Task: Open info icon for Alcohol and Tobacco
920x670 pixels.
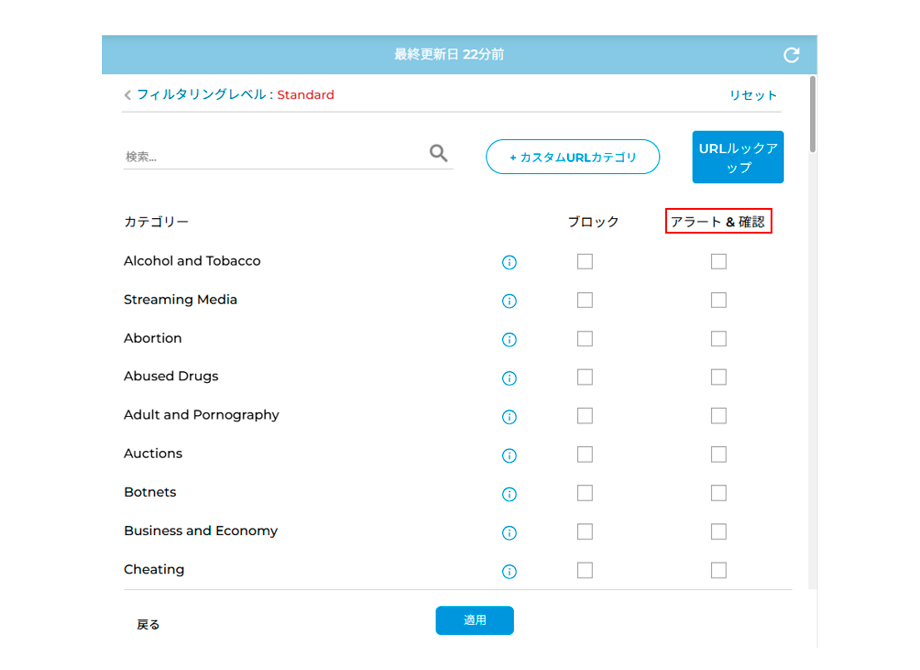Action: pos(509,262)
